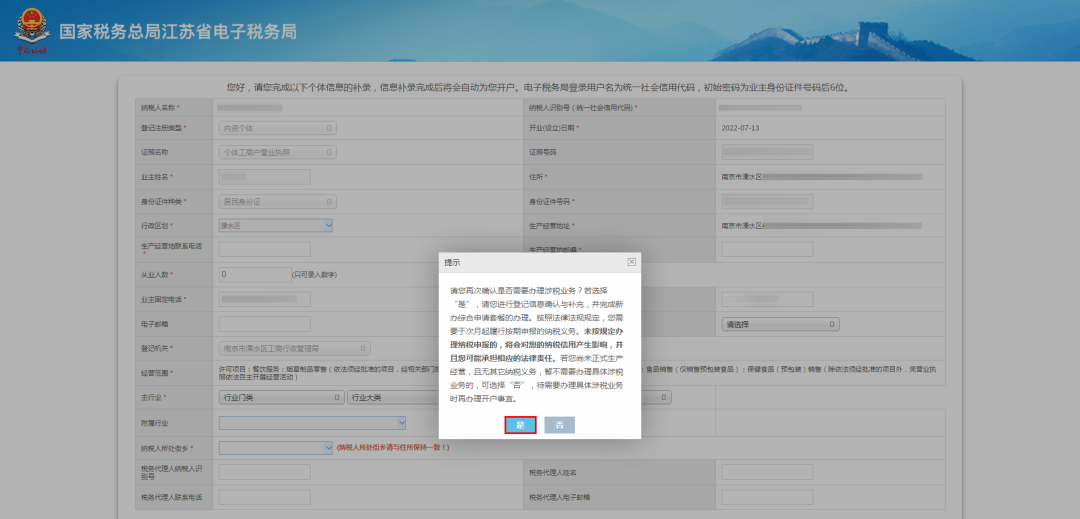Open the 登记注册类型 dropdown showing 内资个体
Screen dimensions: 1080x519
[x=278, y=128]
